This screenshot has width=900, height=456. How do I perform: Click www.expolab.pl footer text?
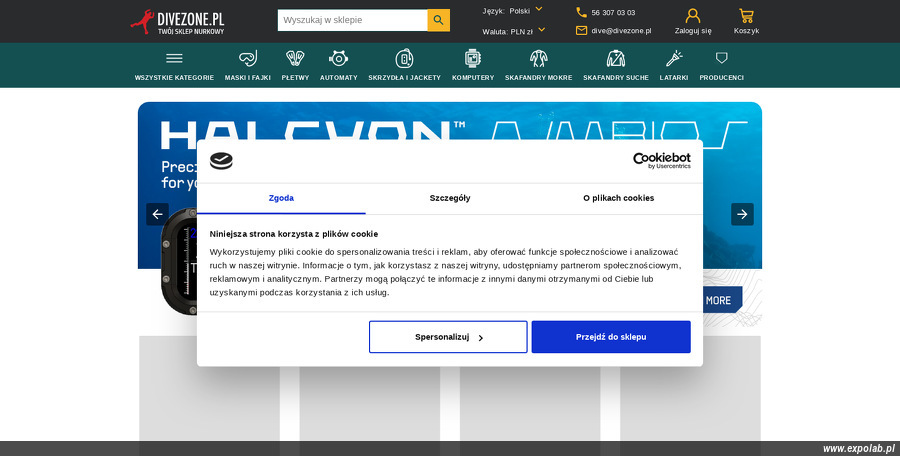[x=859, y=449]
